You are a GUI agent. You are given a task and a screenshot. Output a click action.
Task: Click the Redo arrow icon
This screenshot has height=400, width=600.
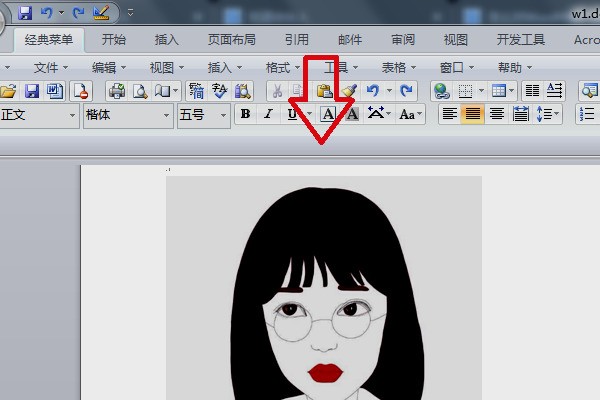point(406,91)
